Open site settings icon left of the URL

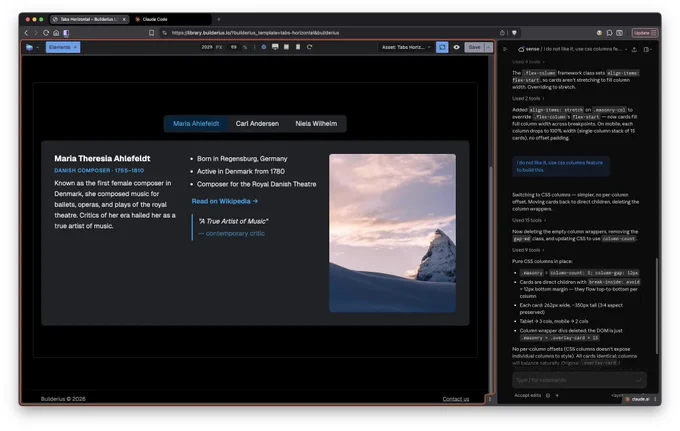[x=164, y=33]
